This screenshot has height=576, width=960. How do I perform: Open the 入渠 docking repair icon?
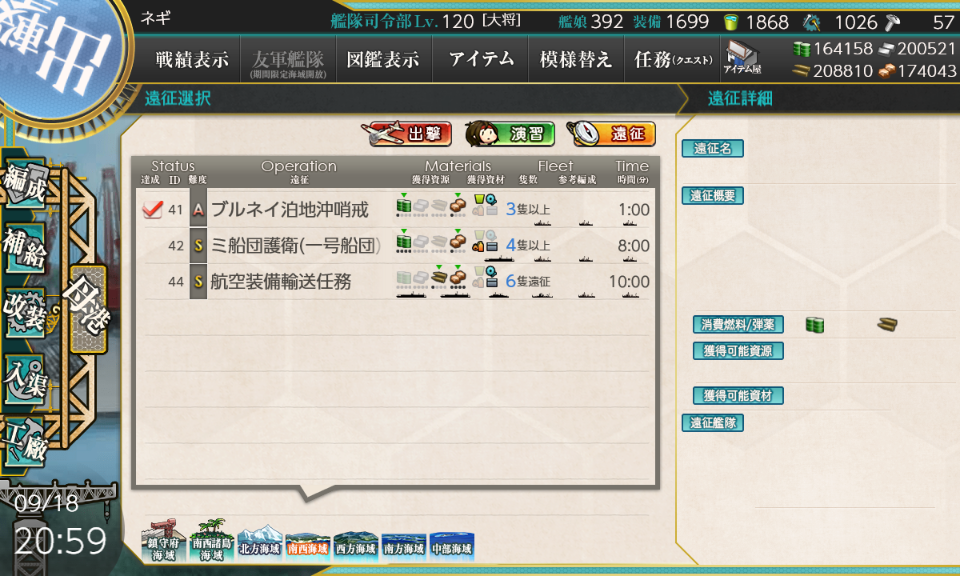click(25, 380)
